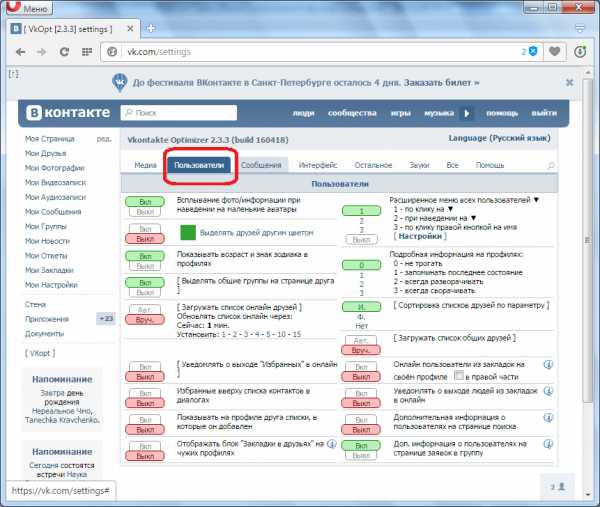
Task: Click the search magnifier in VkOpt tabs row
Action: pos(551,165)
